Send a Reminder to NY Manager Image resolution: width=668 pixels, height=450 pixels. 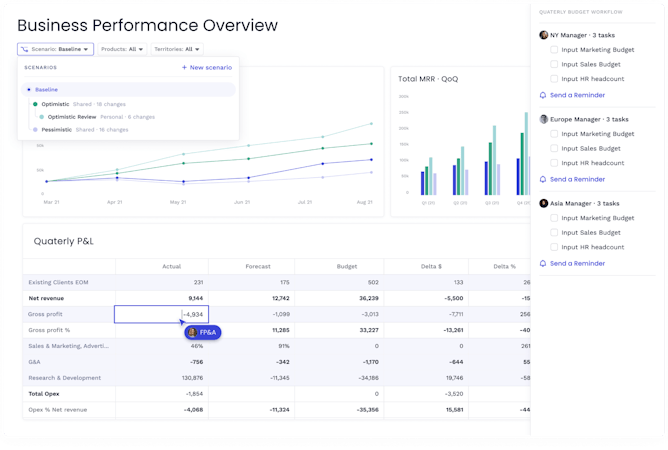(577, 95)
